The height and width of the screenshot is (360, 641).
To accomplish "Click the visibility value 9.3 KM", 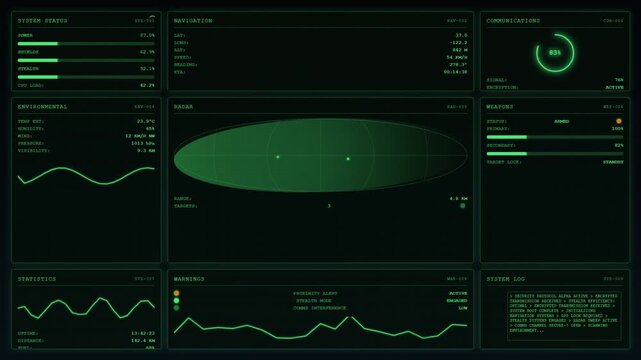I will point(146,151).
